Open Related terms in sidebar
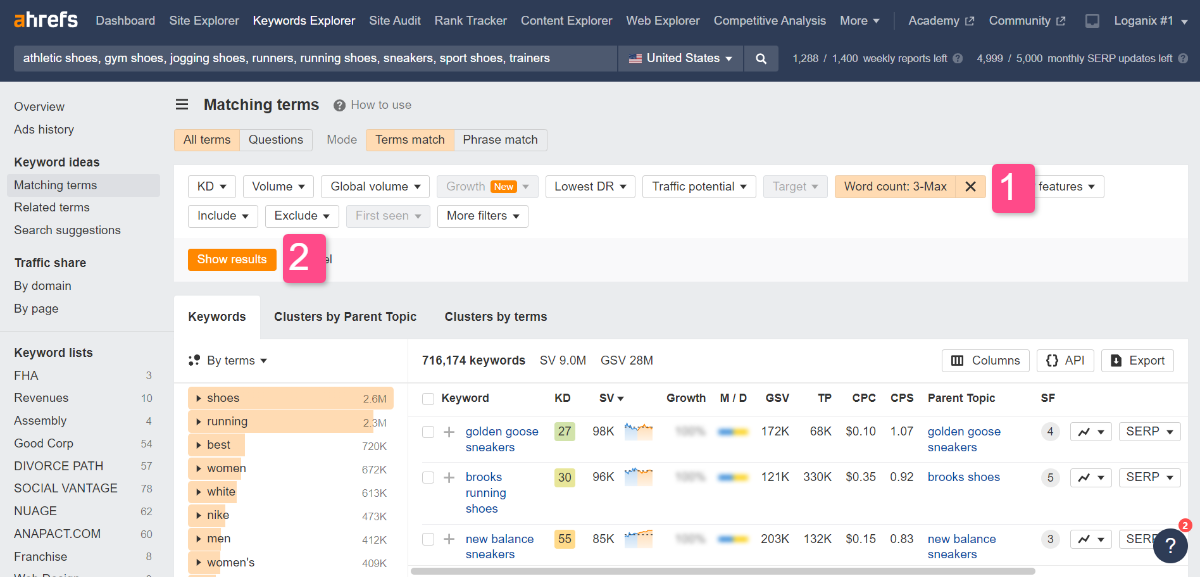The image size is (1200, 577). tap(52, 208)
